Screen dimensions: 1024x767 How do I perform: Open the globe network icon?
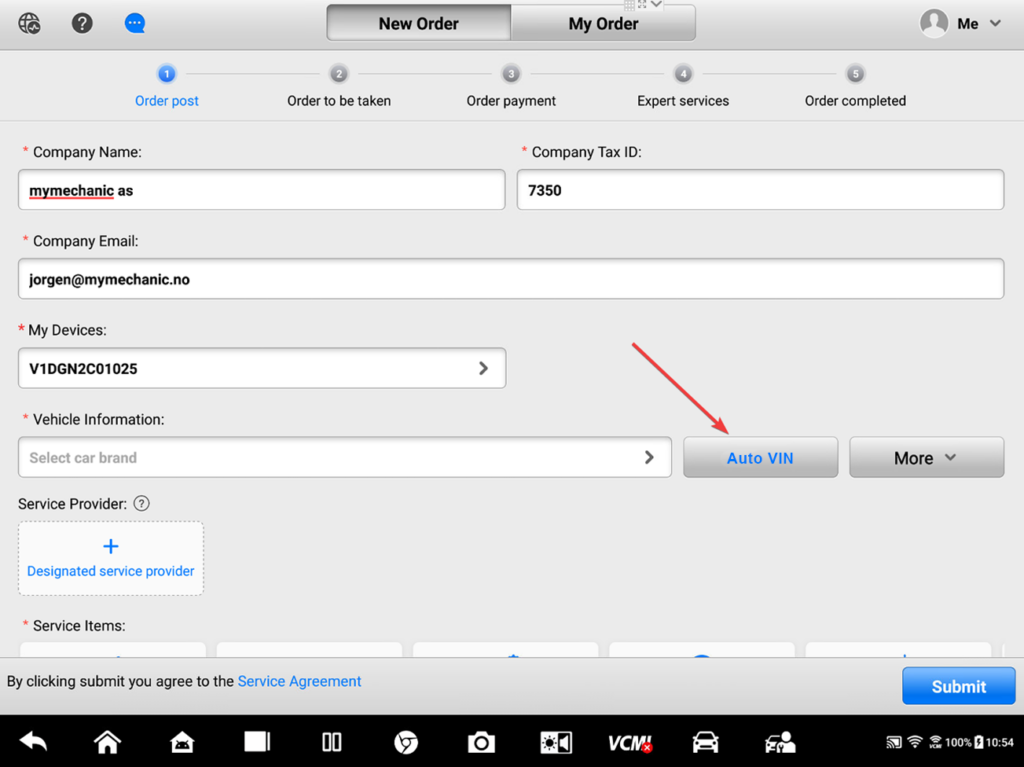[x=29, y=24]
